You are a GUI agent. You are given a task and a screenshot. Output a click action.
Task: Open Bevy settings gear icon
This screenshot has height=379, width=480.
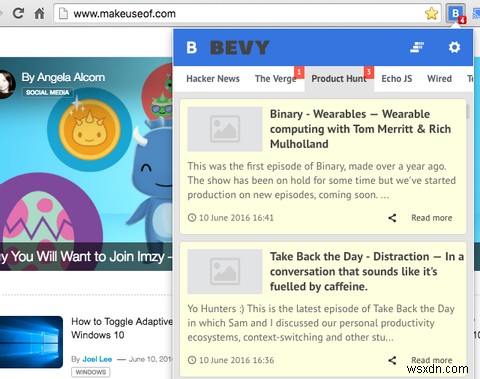(x=454, y=47)
